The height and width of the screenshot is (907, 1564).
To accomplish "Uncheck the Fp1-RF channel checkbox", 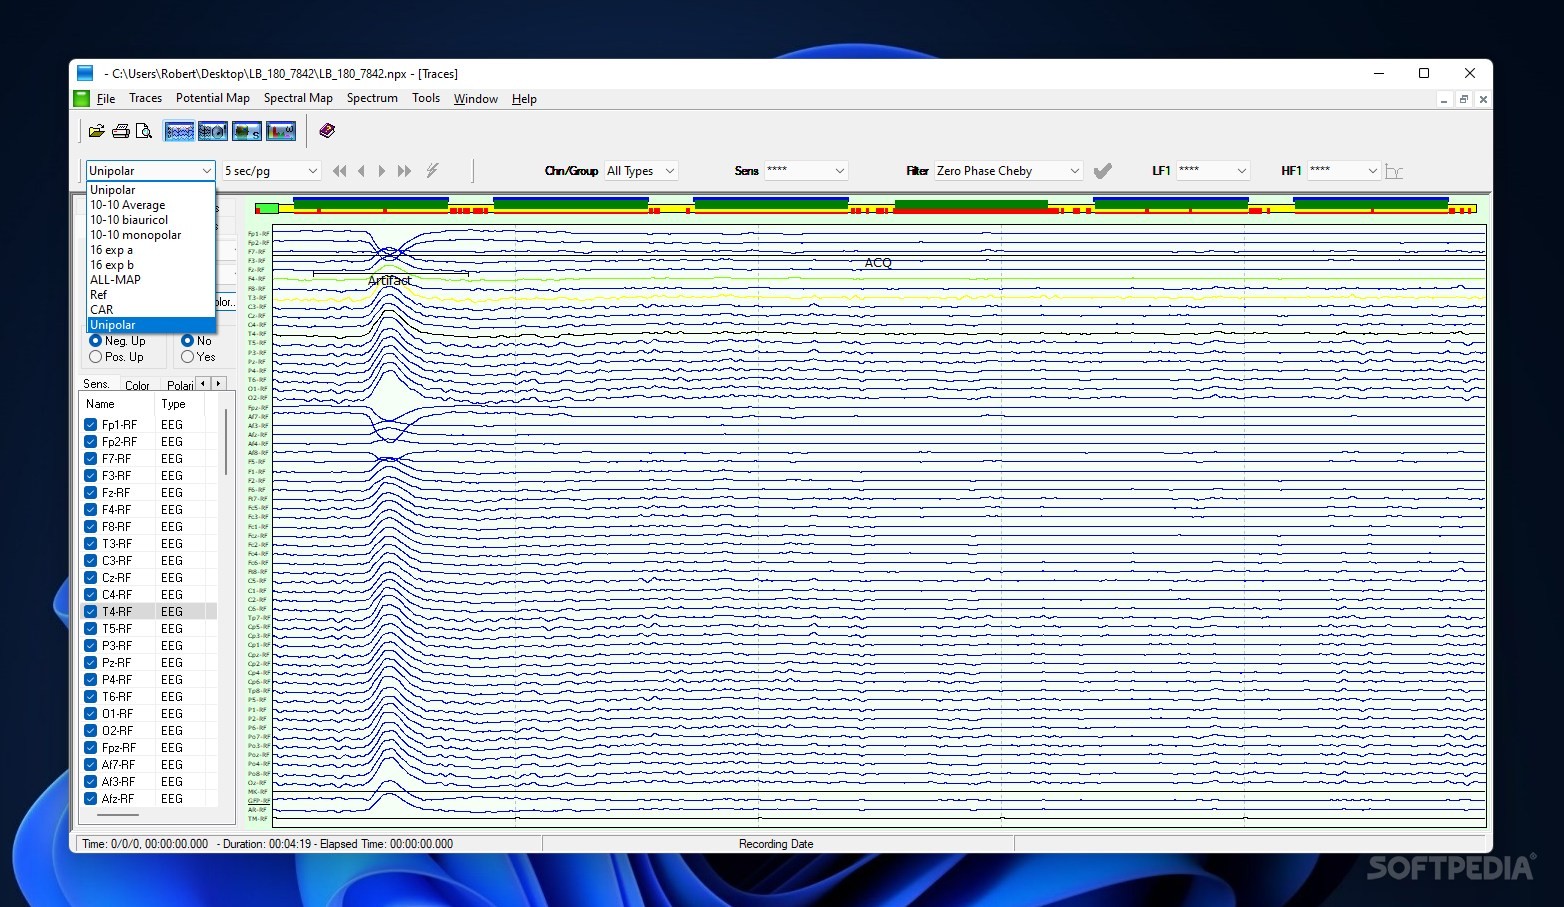I will tap(91, 425).
